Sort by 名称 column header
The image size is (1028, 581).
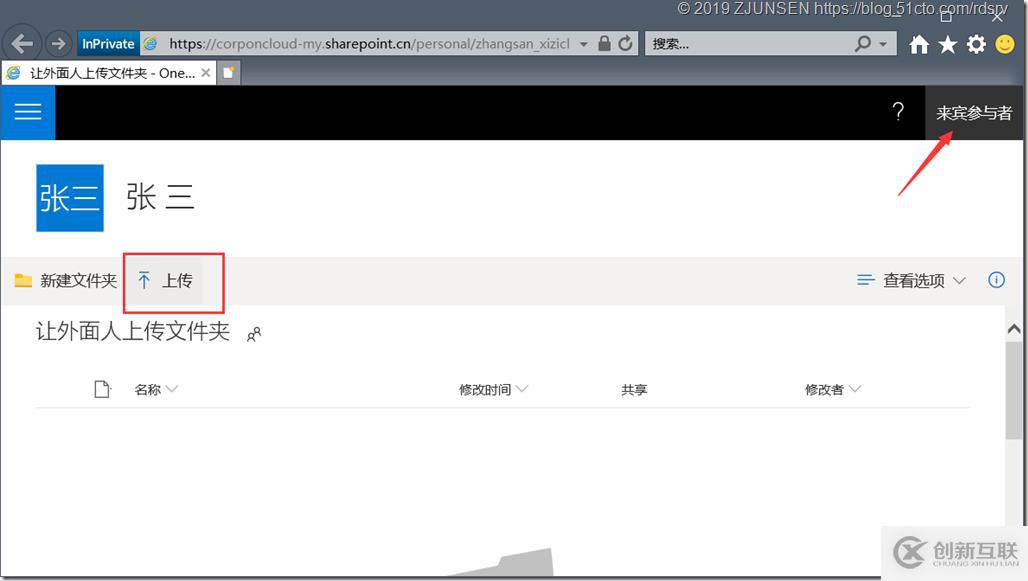coord(156,390)
